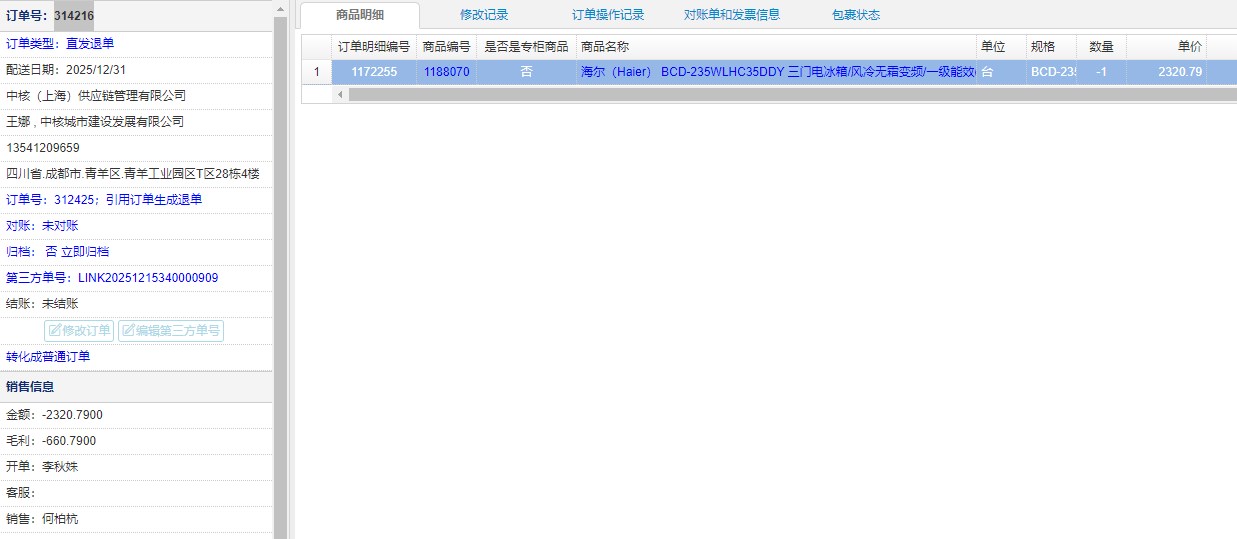
Task: Click the left panel vertical scrollbar
Action: point(281,300)
